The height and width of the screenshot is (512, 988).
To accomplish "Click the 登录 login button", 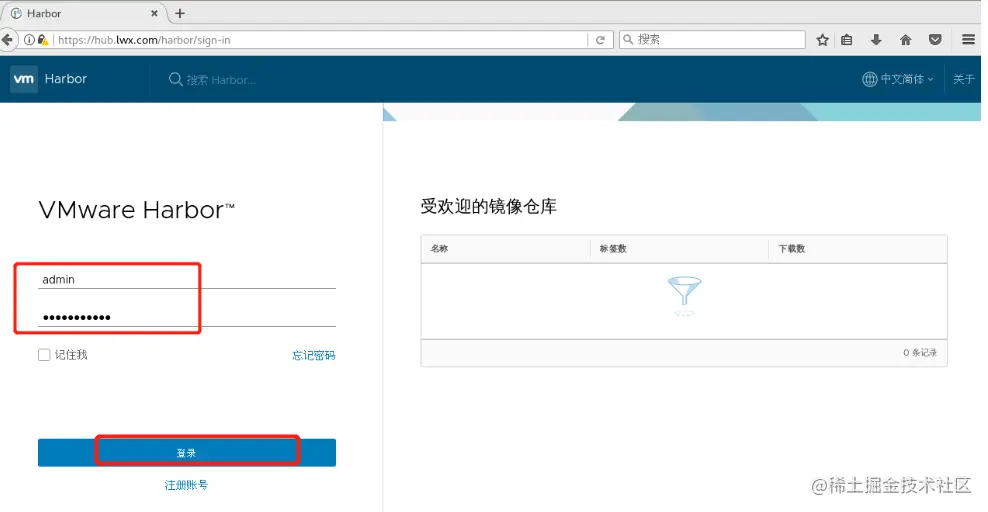I will (187, 453).
